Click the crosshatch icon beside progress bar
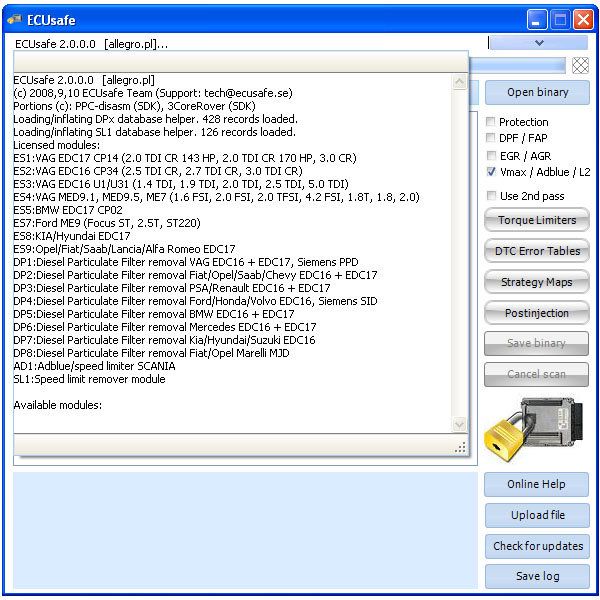 (x=580, y=65)
